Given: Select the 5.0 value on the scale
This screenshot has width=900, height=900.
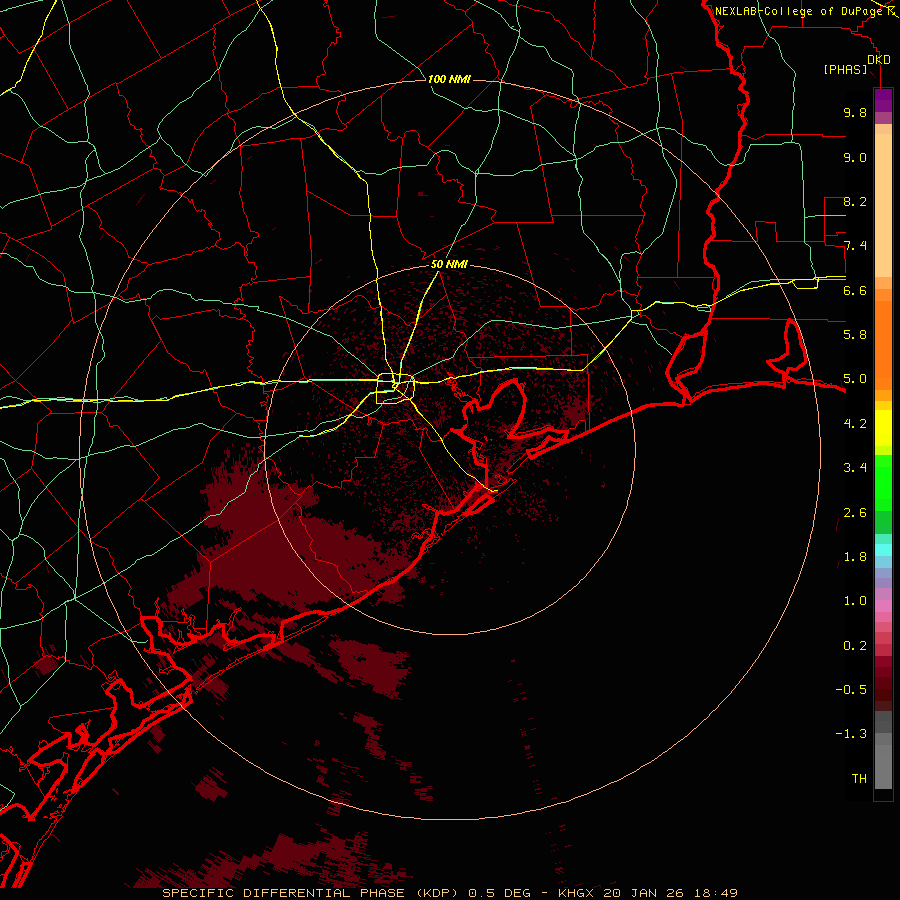Looking at the screenshot, I should click(855, 379).
